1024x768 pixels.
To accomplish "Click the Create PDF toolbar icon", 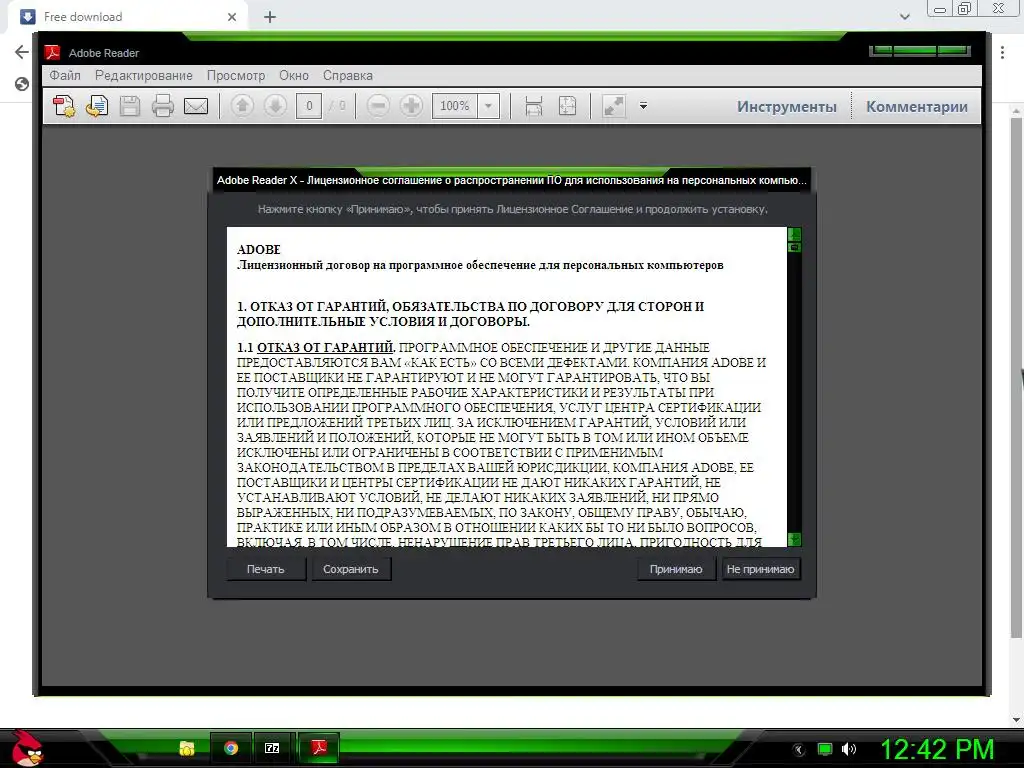I will [64, 106].
